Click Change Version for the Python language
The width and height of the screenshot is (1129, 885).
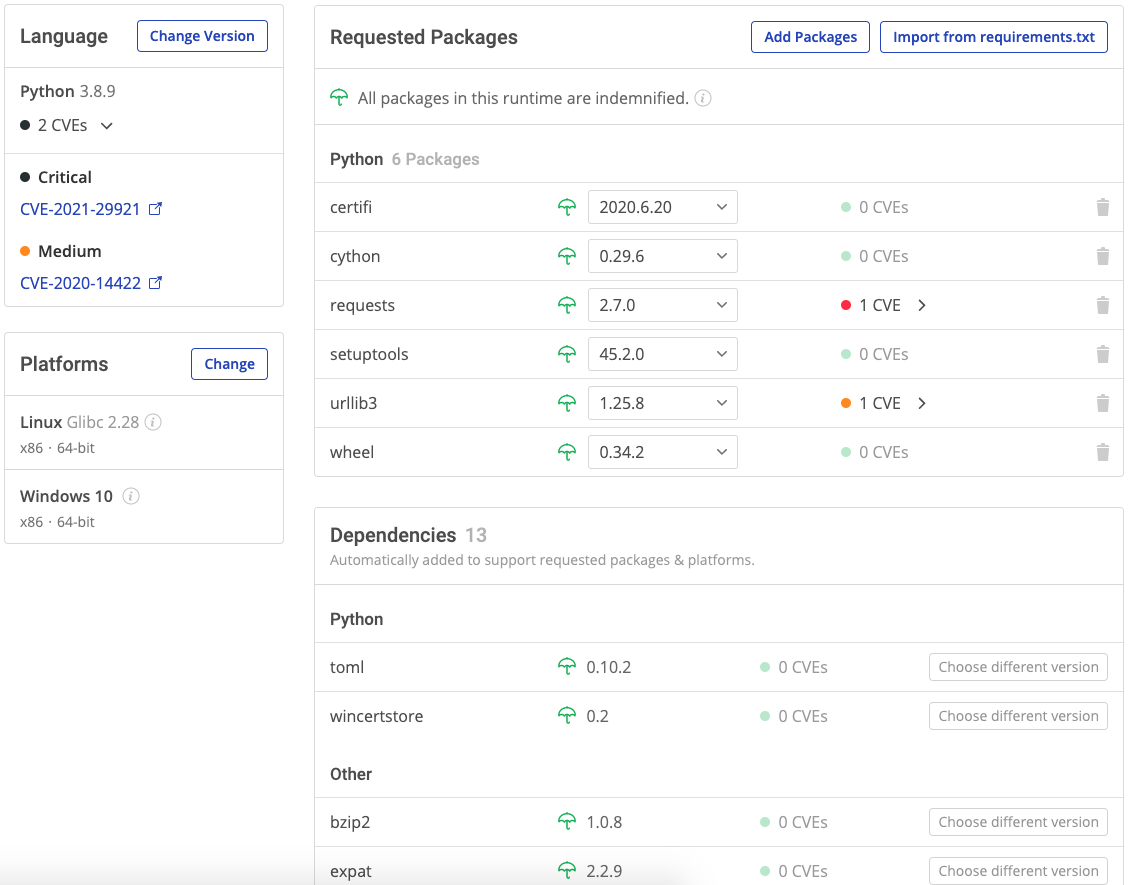[x=202, y=36]
